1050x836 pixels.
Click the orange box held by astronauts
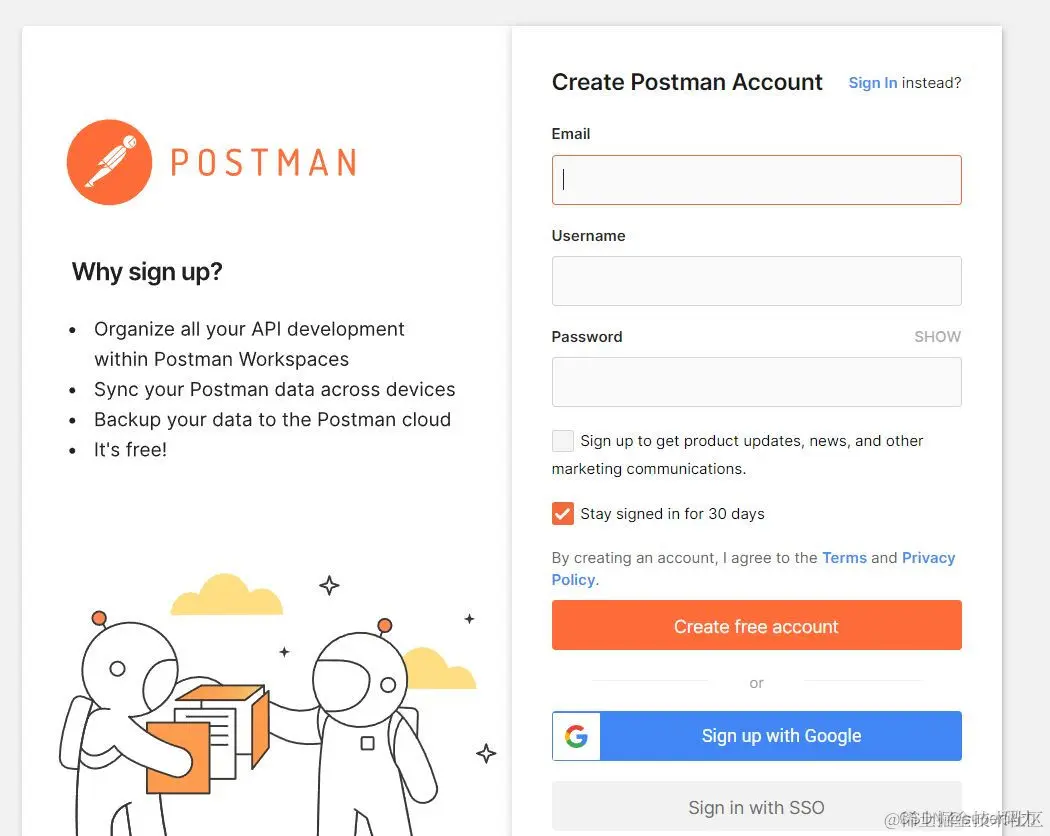208,739
